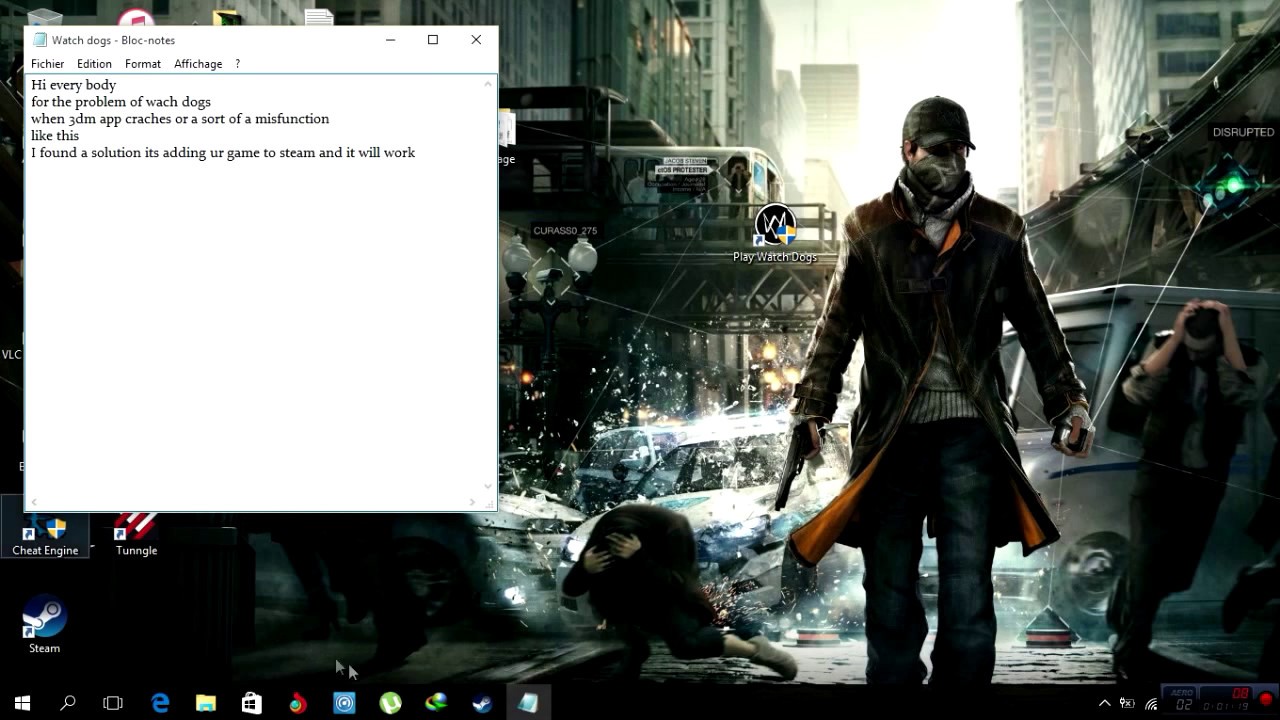The width and height of the screenshot is (1280, 720).
Task: Click the horizontal scrollbar left arrow in Notepad
Action: pyautogui.click(x=34, y=502)
